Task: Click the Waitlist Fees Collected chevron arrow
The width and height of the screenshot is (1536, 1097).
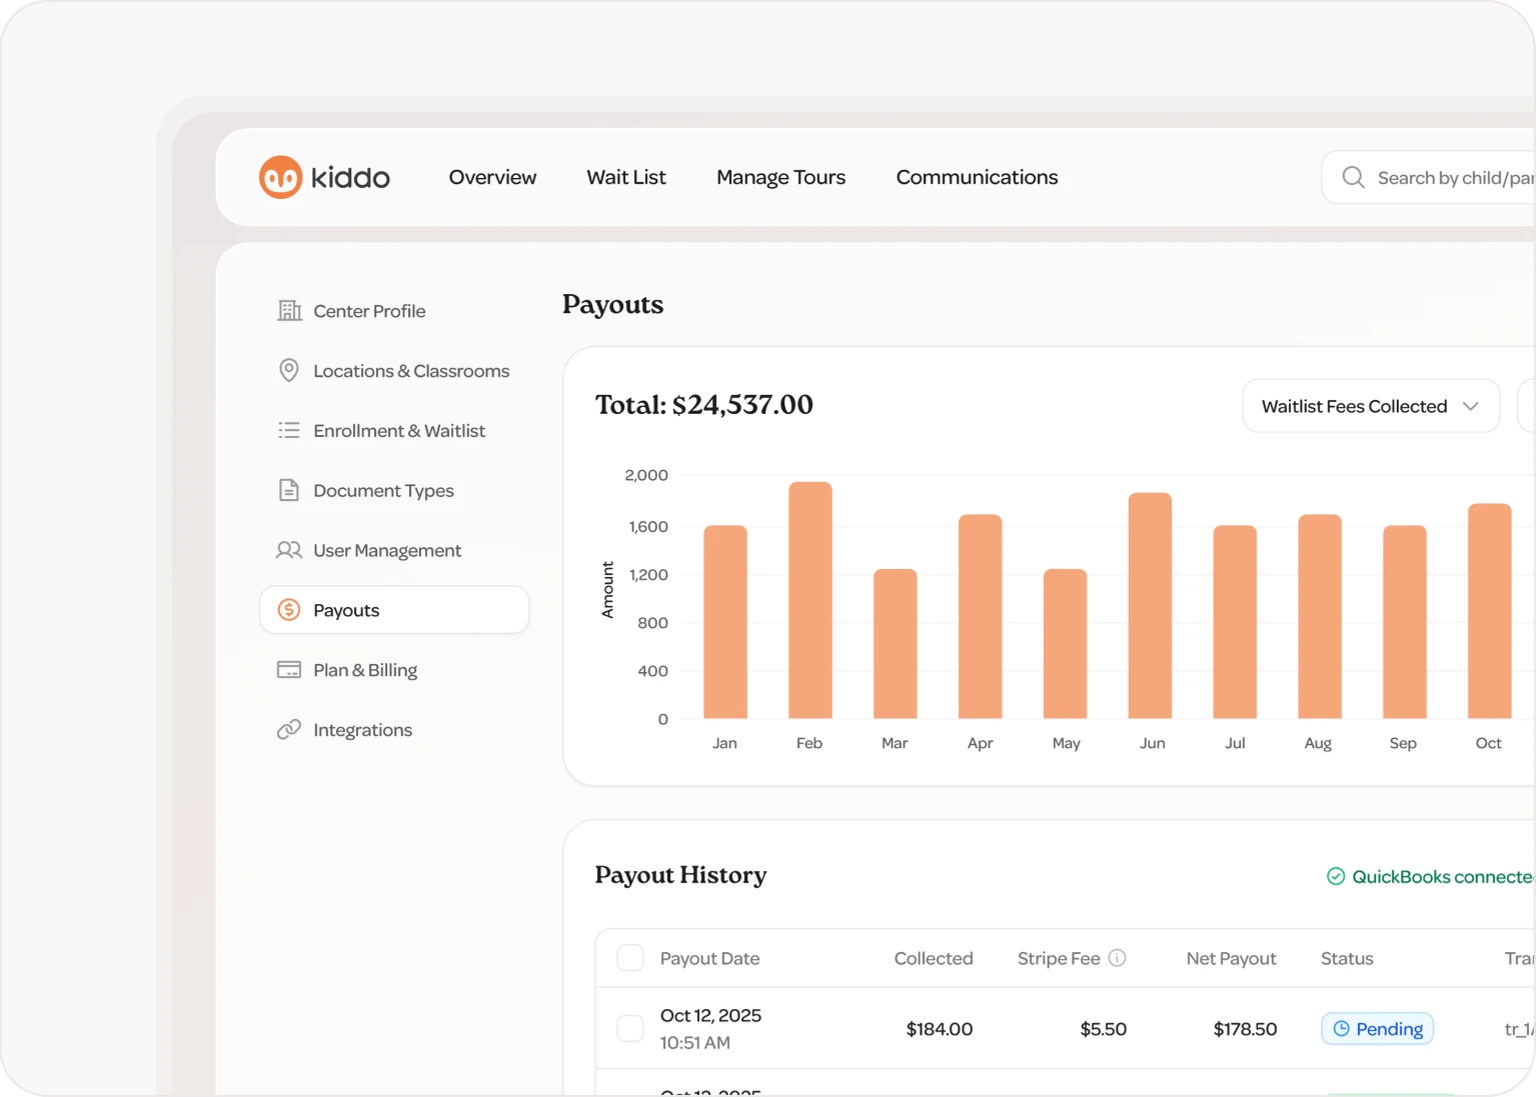Action: pyautogui.click(x=1470, y=406)
